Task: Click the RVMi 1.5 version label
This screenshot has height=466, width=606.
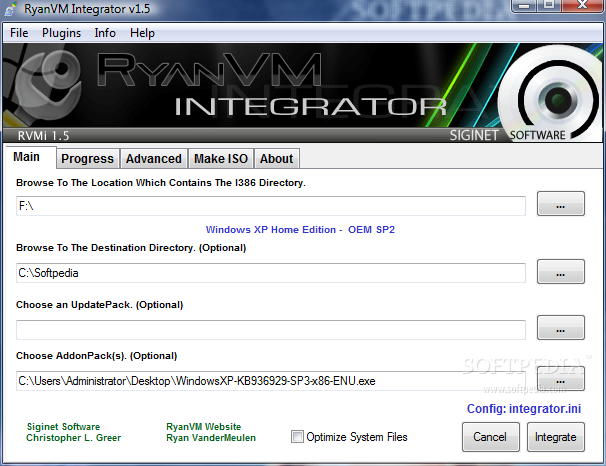Action: pyautogui.click(x=43, y=136)
